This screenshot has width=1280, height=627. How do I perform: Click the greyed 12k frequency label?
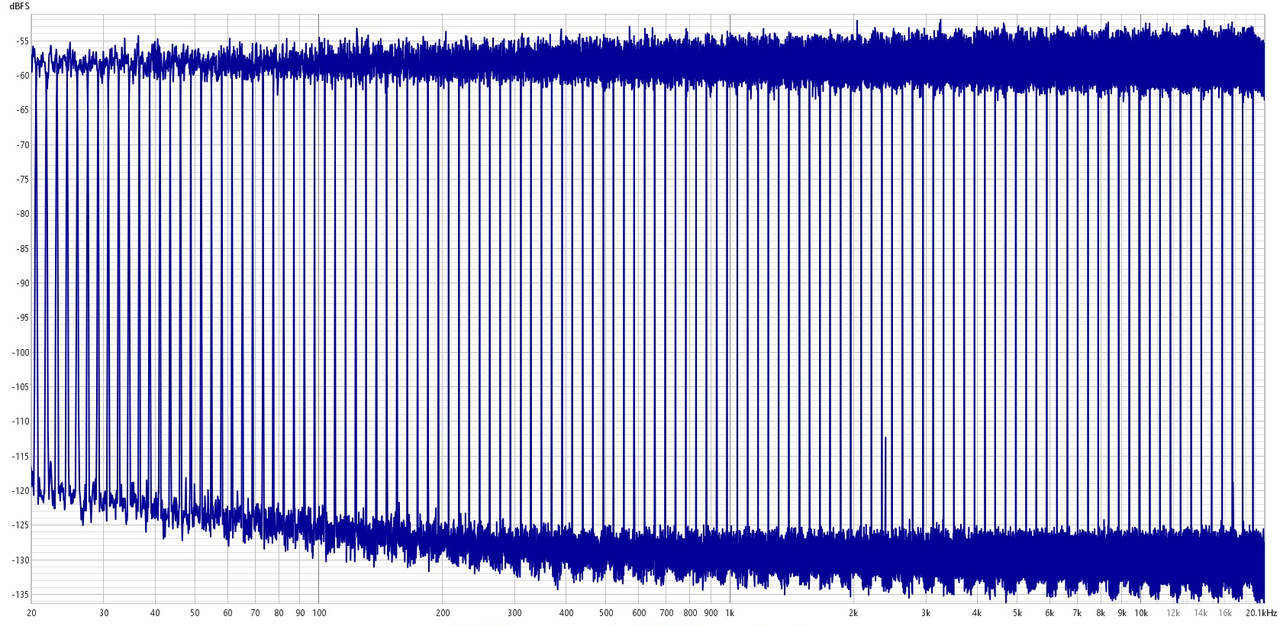[x=1173, y=612]
